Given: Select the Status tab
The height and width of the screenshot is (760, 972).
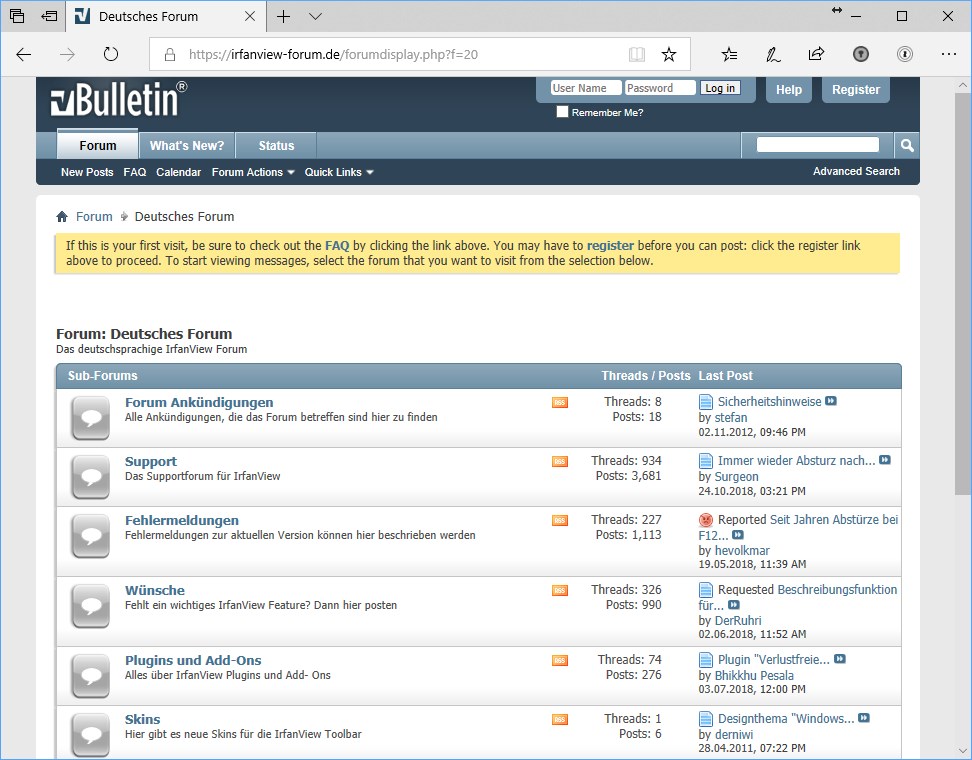Looking at the screenshot, I should 275,145.
